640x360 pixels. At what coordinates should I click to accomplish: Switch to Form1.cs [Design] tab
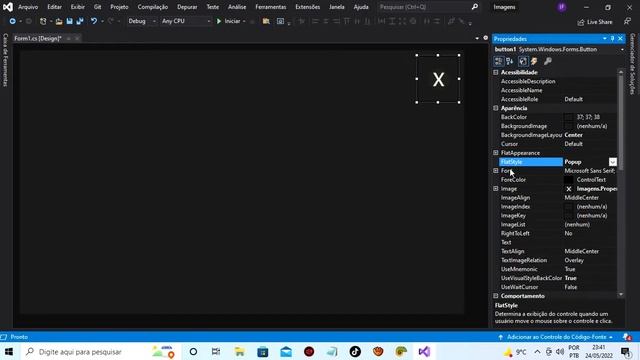tap(38, 38)
